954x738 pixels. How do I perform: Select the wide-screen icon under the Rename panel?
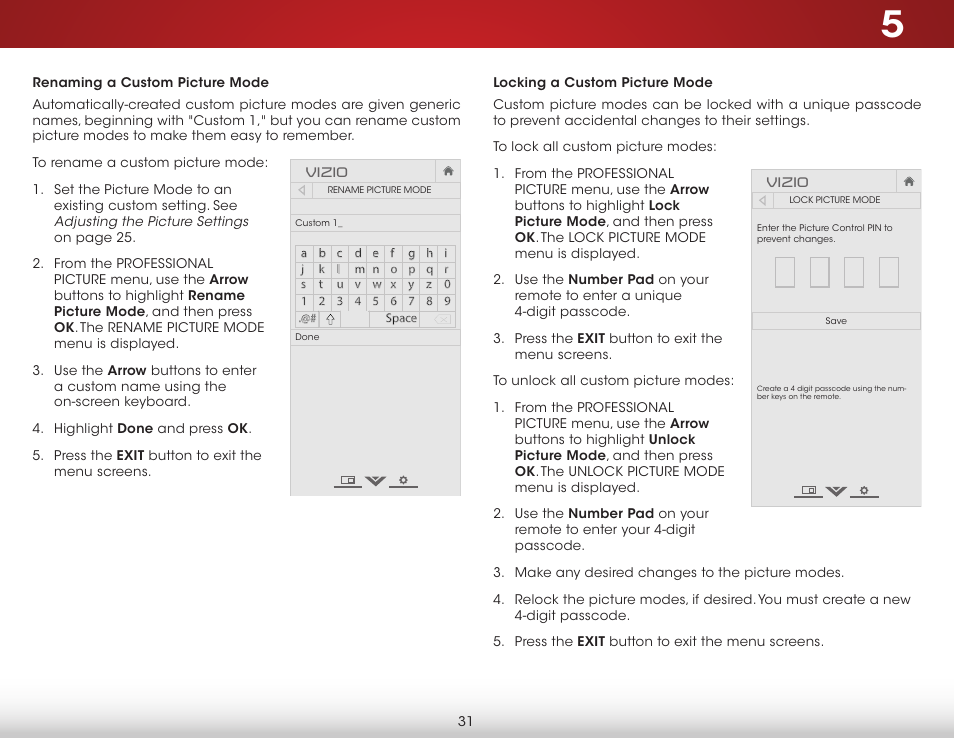tap(348, 481)
